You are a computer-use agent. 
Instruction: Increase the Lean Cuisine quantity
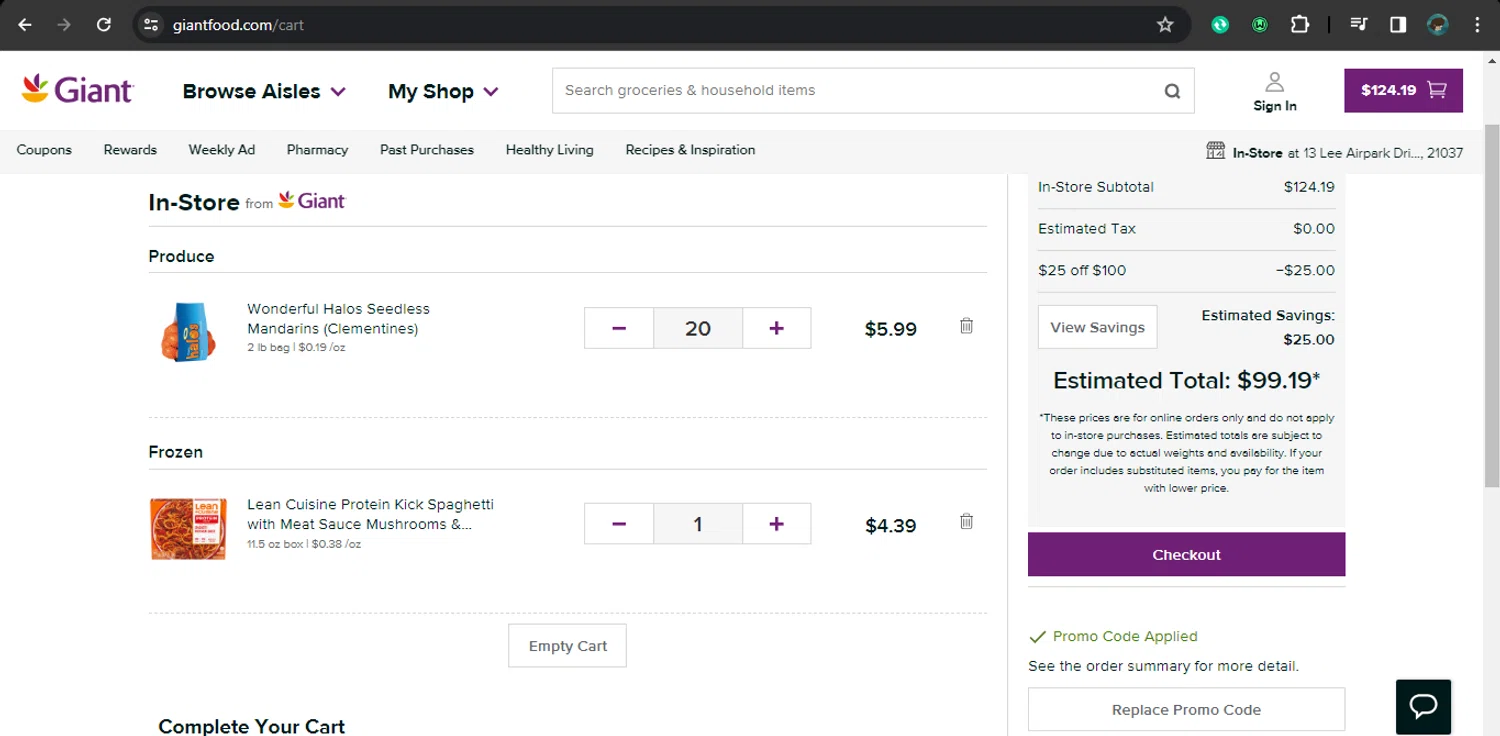click(x=776, y=524)
